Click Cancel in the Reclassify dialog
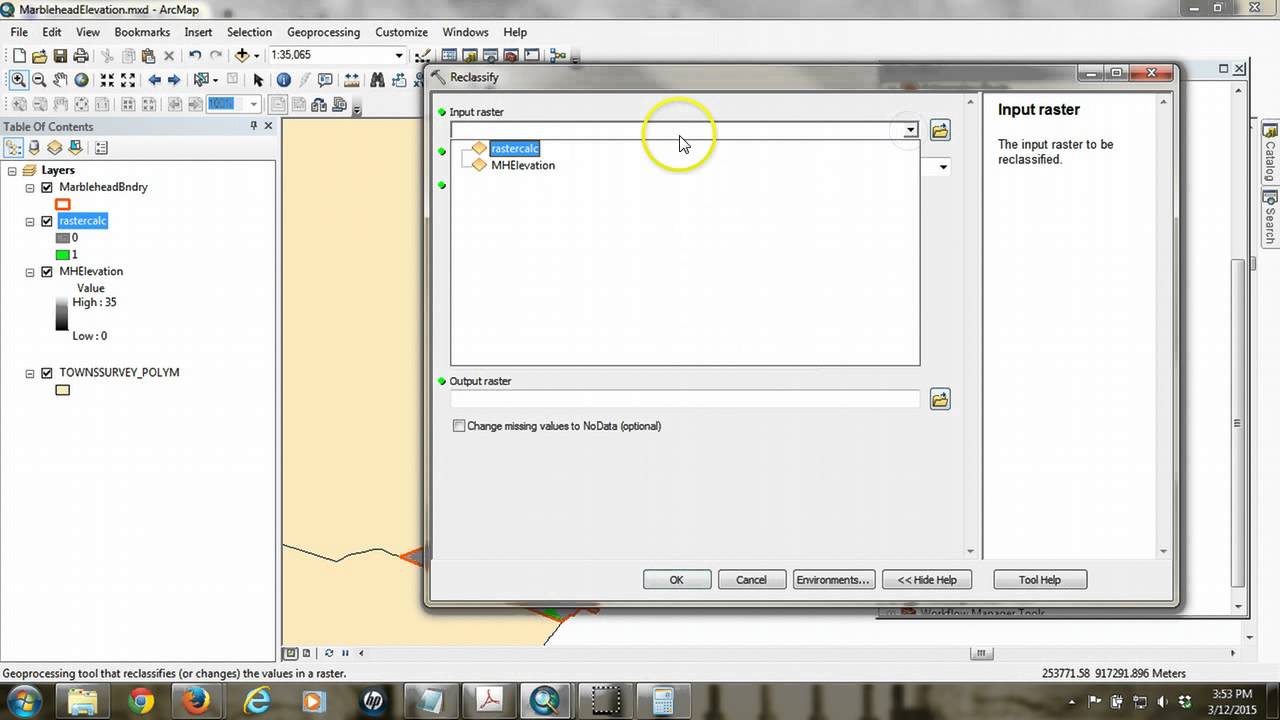Image resolution: width=1280 pixels, height=720 pixels. [x=751, y=580]
